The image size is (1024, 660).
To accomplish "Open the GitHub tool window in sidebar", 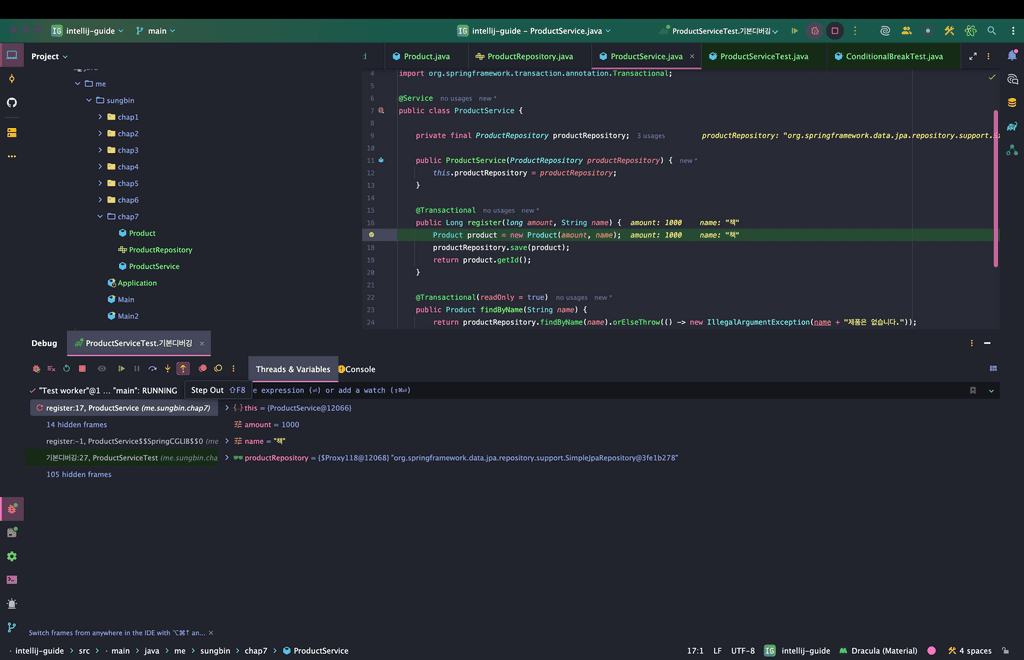I will 12,102.
